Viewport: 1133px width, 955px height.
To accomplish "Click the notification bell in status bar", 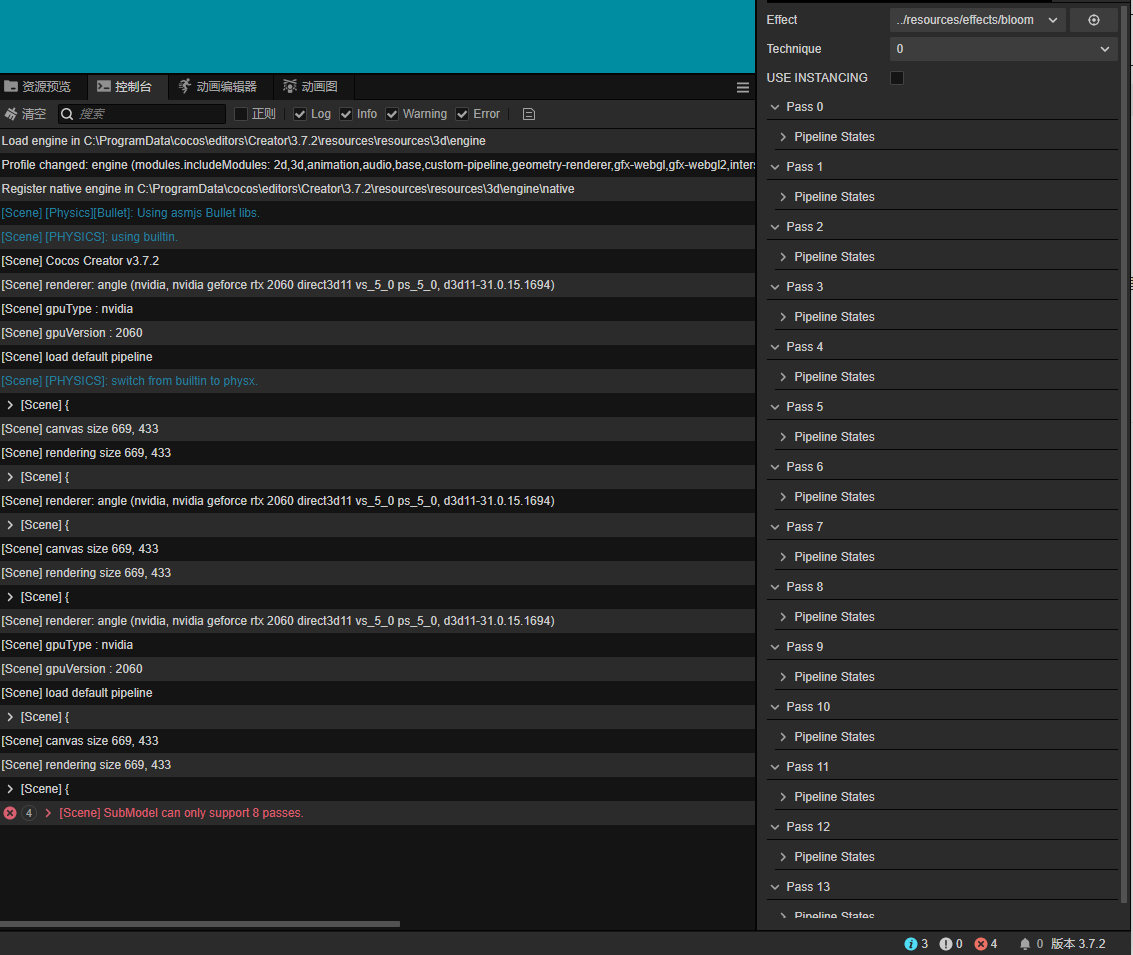I will [1024, 944].
